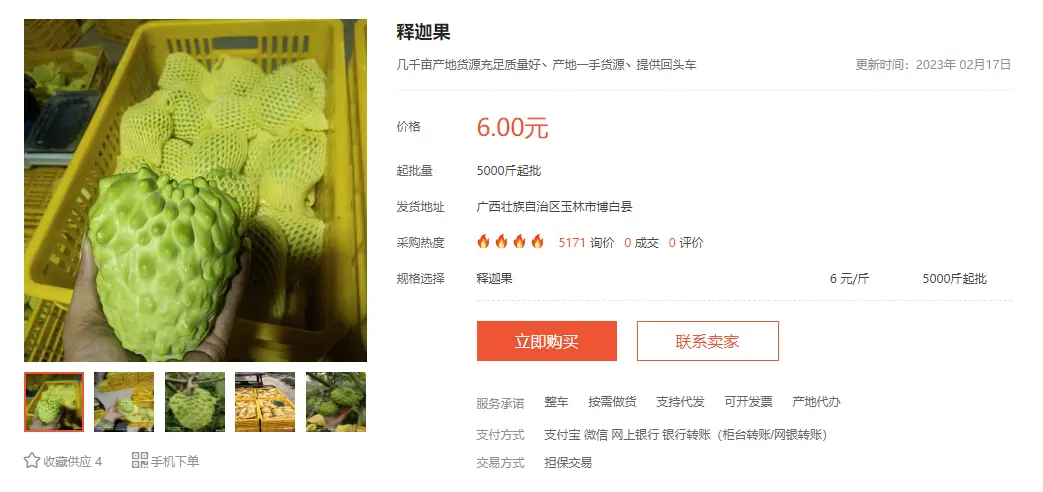1043x492 pixels.
Task: Click the 0 评价 reviews count
Action: click(x=686, y=243)
